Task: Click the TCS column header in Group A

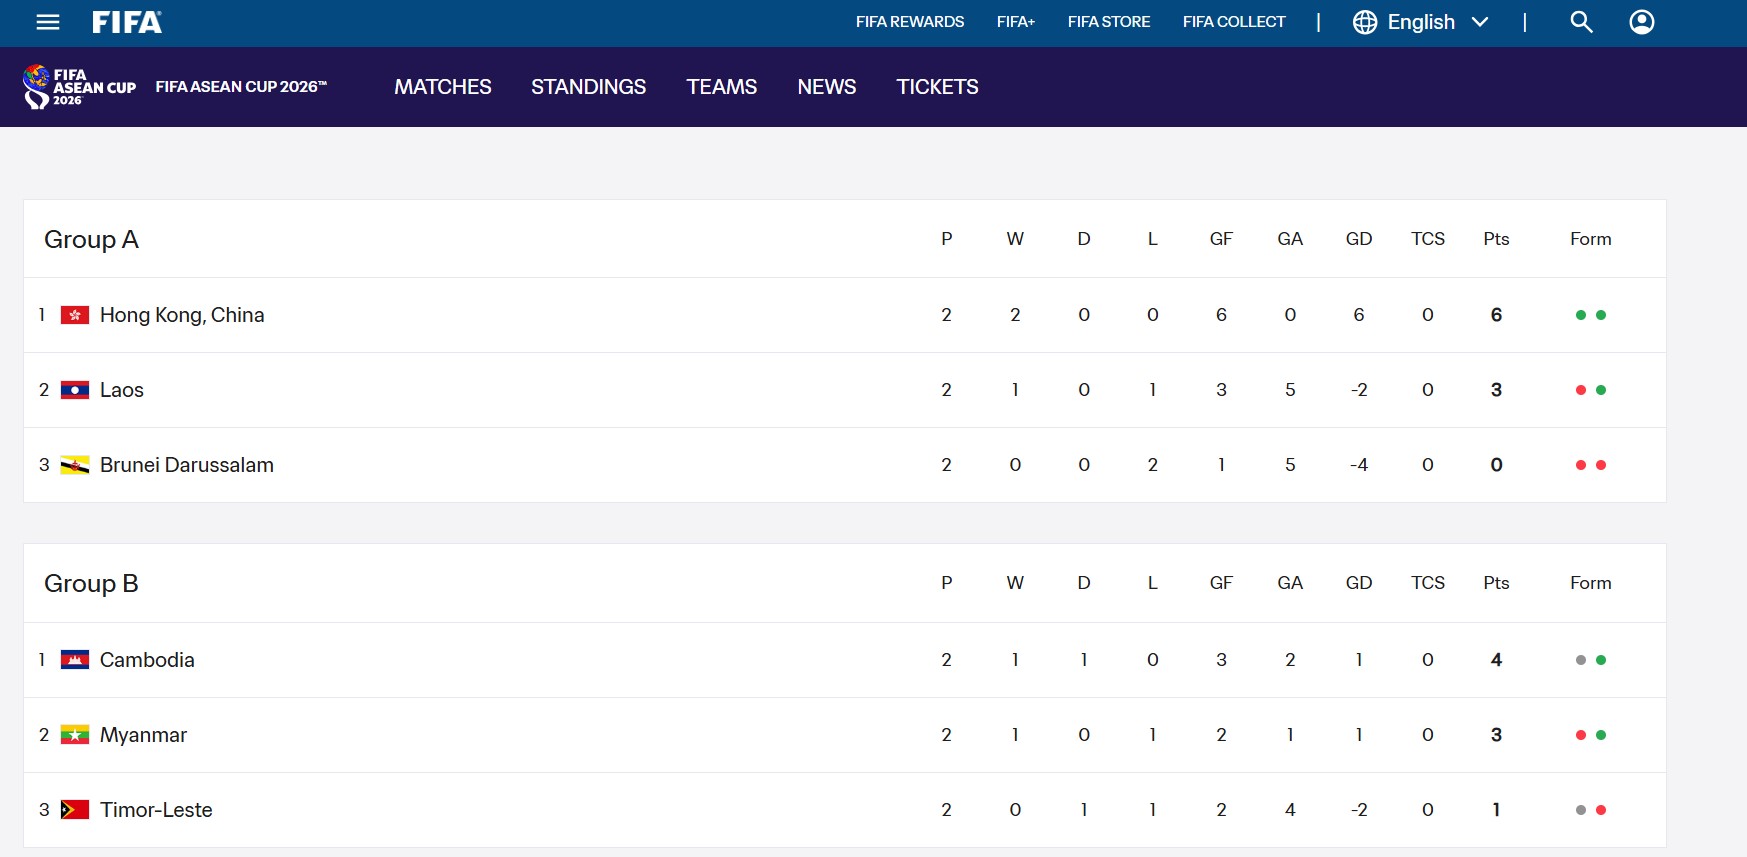Action: click(1428, 239)
